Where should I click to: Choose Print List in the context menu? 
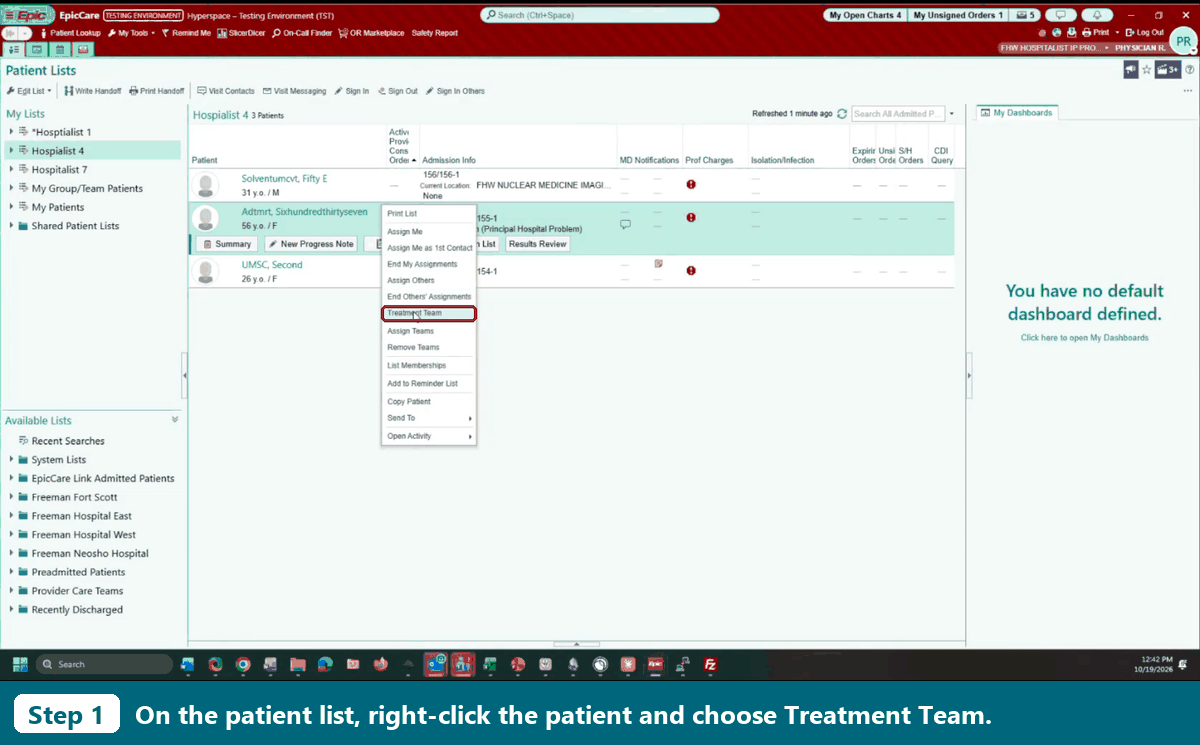point(429,214)
